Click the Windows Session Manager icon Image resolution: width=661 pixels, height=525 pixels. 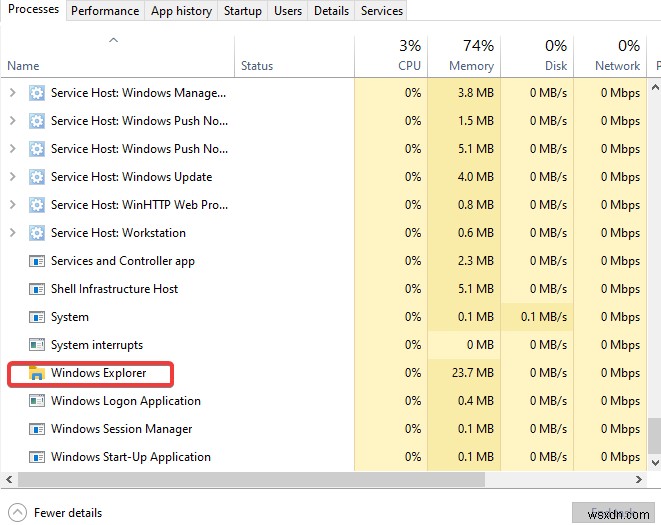point(37,429)
